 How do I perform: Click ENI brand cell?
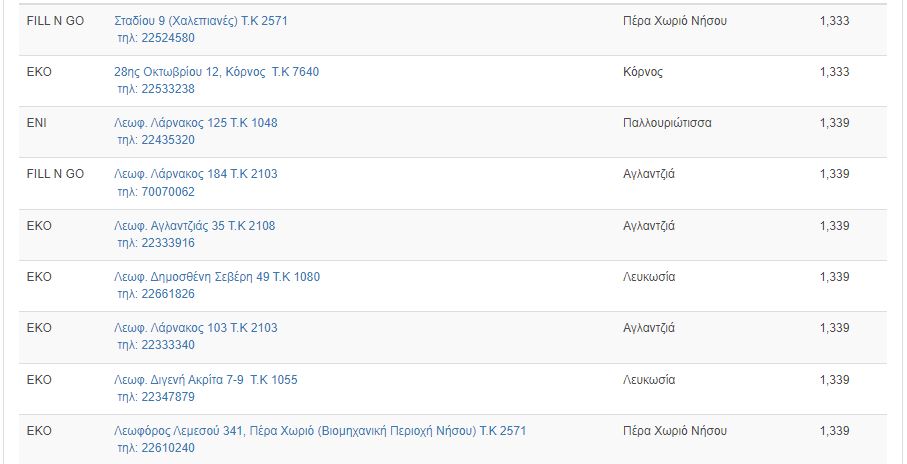tap(36, 123)
